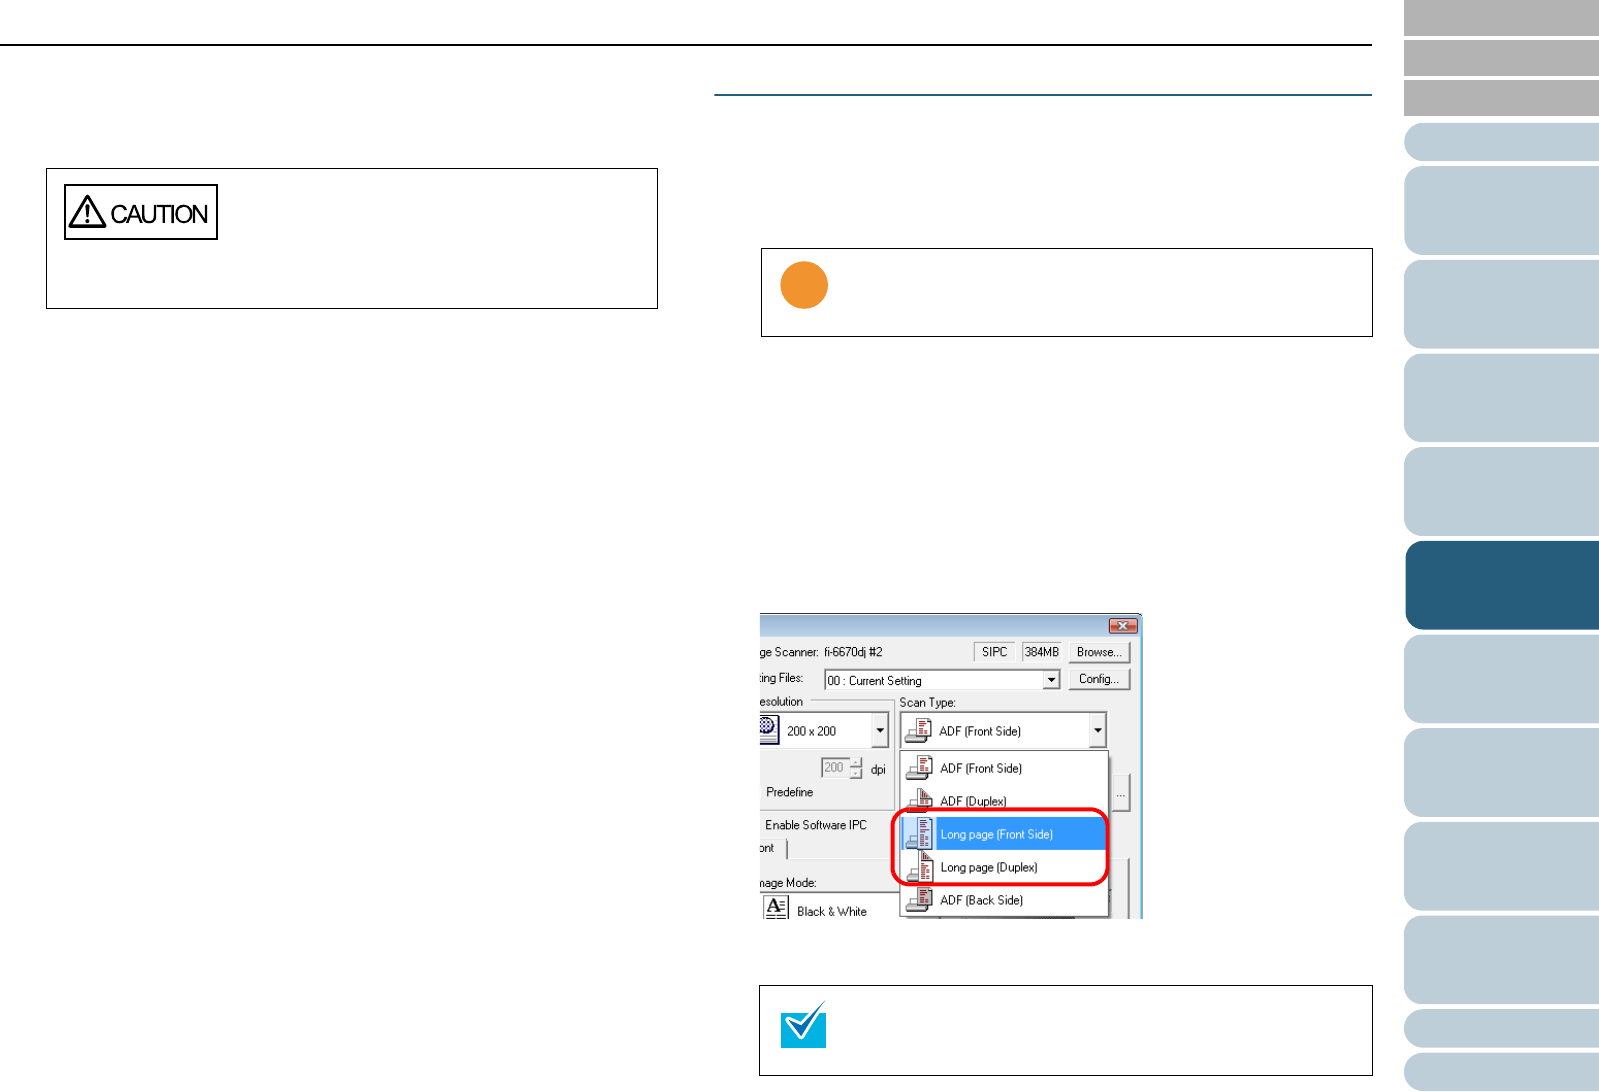This screenshot has height=1092, width=1599.
Task: Click the SIPC indicator box
Action: 994,652
